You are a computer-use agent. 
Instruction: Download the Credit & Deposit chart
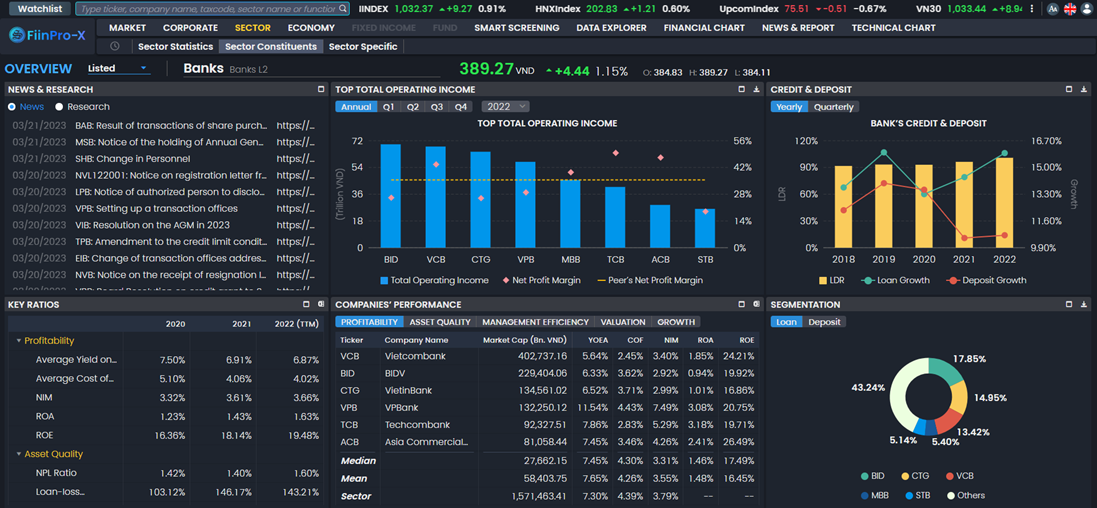pos(1083,89)
